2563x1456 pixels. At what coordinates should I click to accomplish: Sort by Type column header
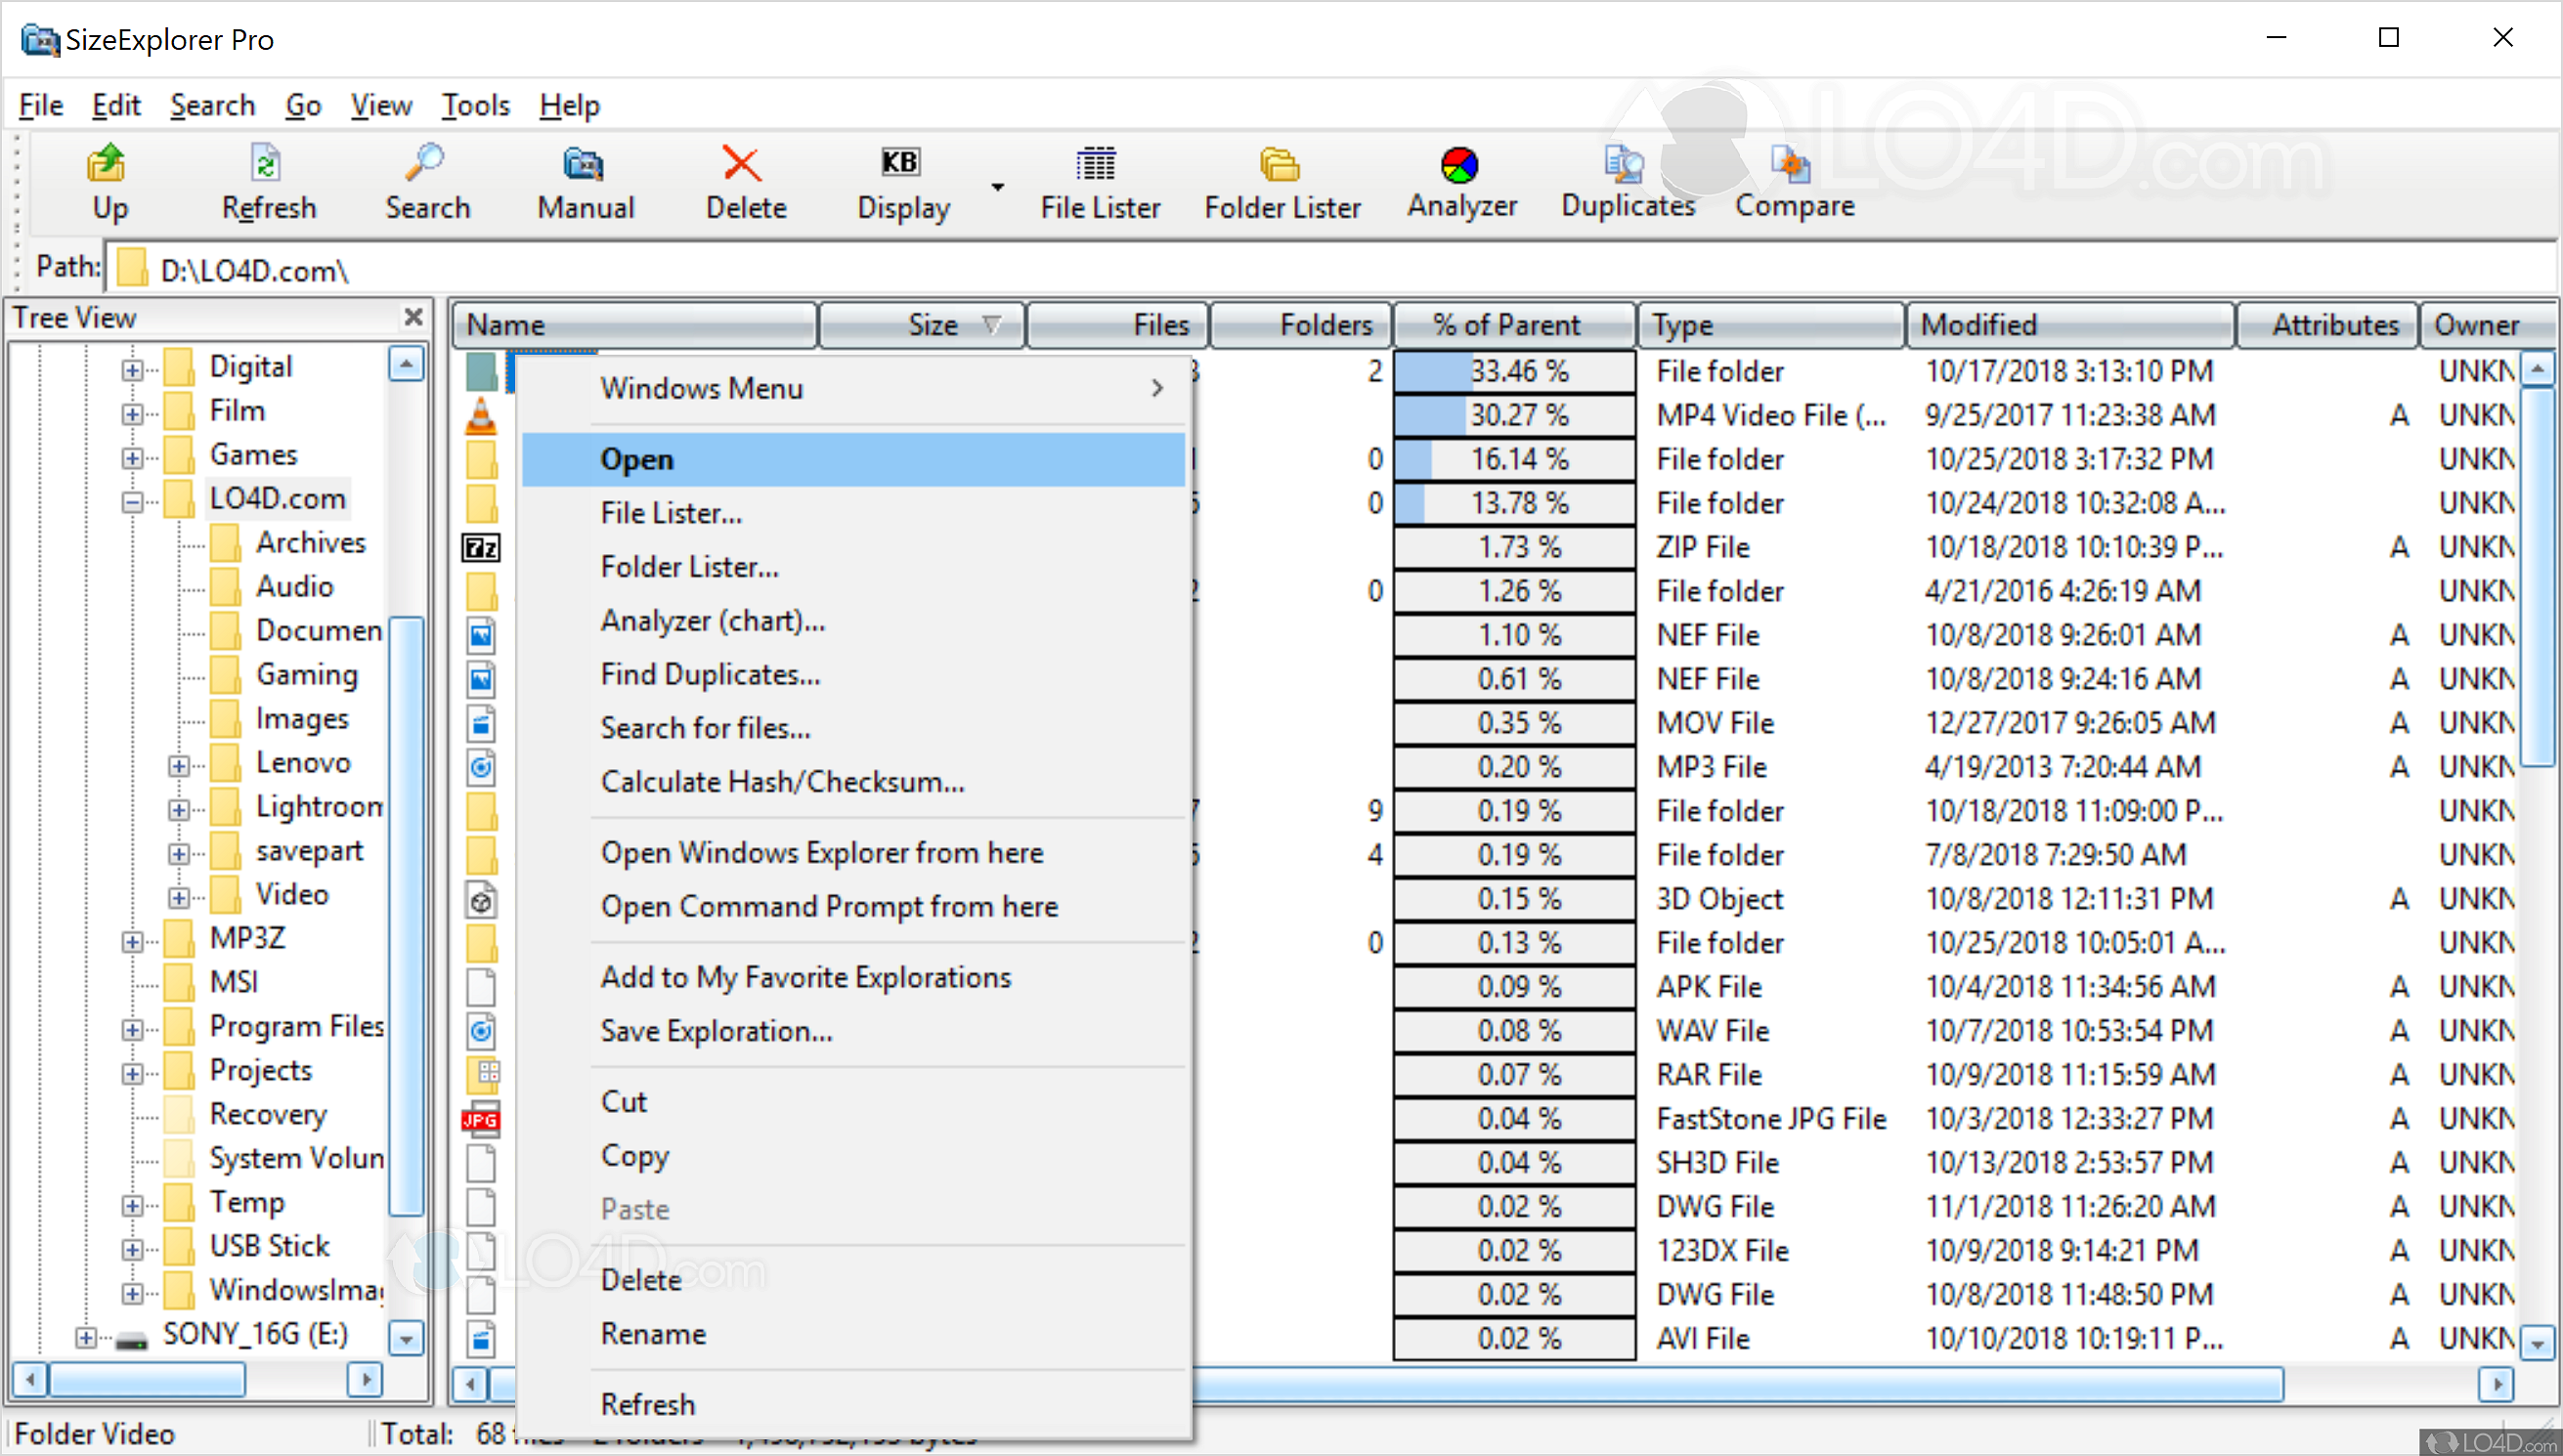pyautogui.click(x=1770, y=325)
